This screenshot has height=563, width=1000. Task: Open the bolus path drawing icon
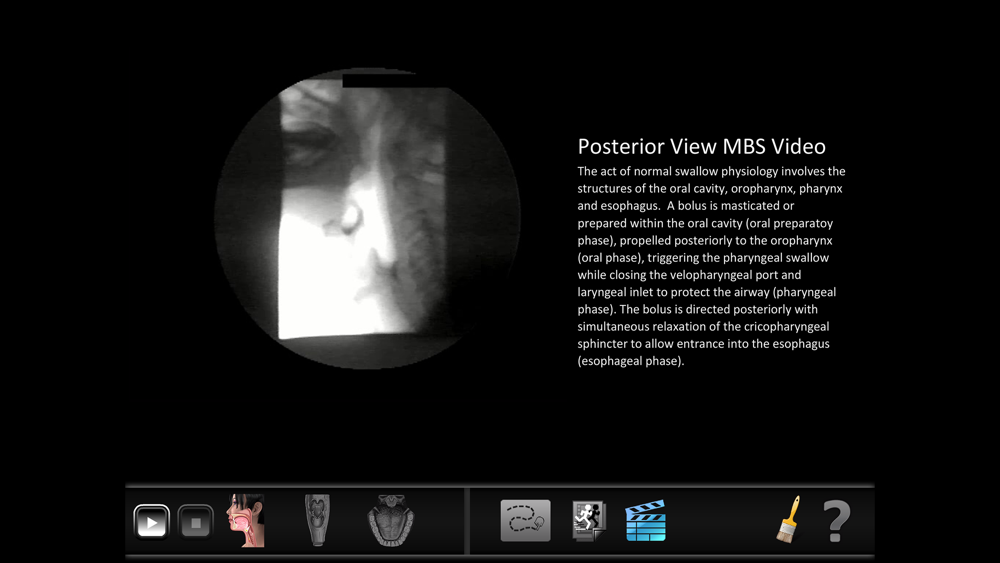coord(526,520)
